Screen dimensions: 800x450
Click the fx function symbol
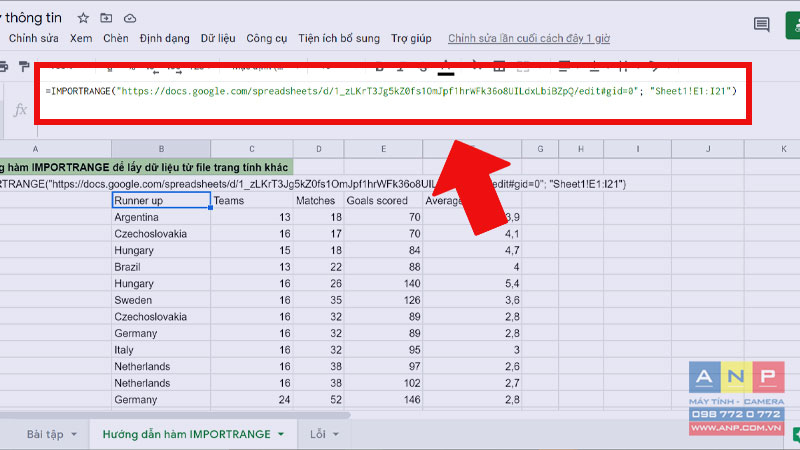click(20, 109)
